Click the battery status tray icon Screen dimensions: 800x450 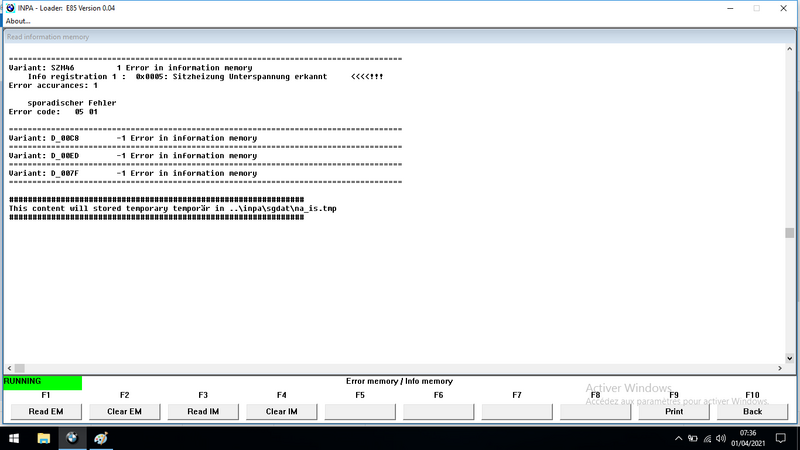pyautogui.click(x=692, y=438)
